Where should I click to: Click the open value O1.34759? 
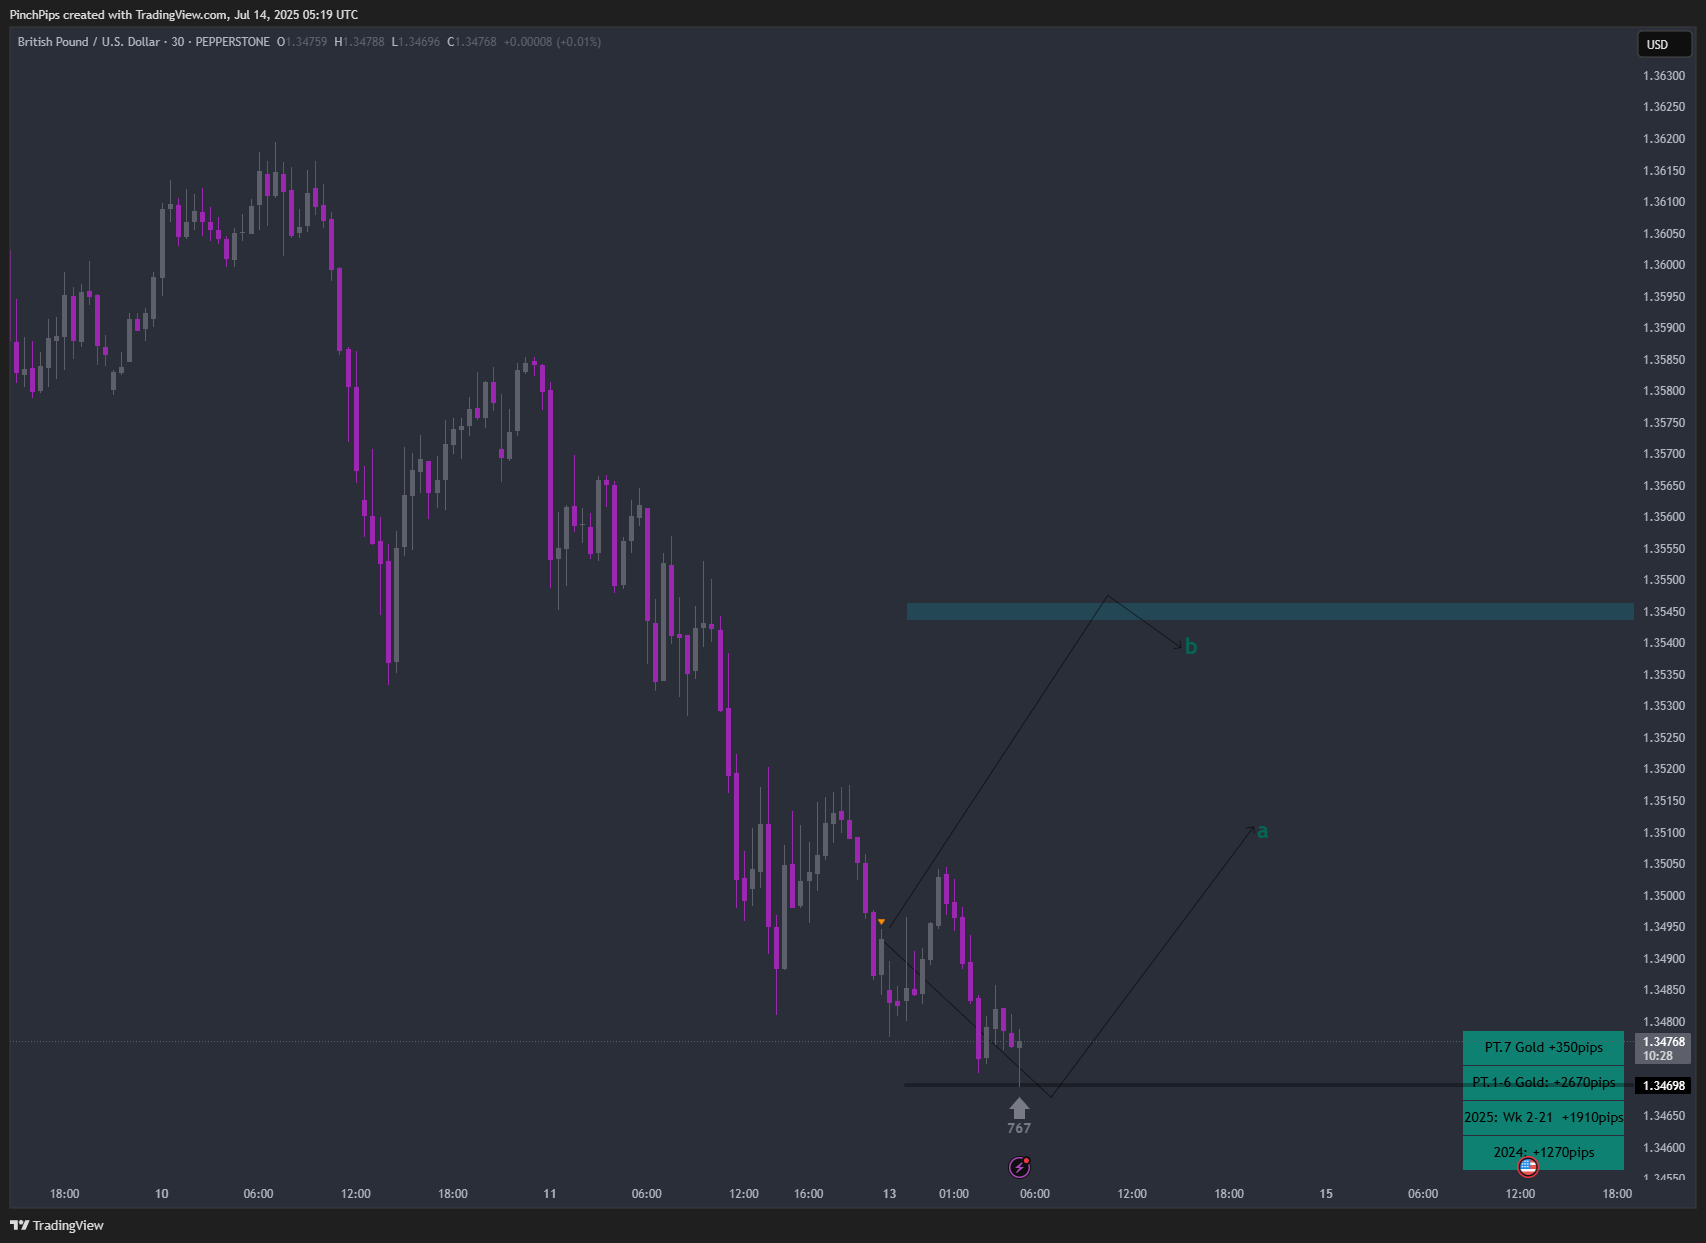point(302,42)
